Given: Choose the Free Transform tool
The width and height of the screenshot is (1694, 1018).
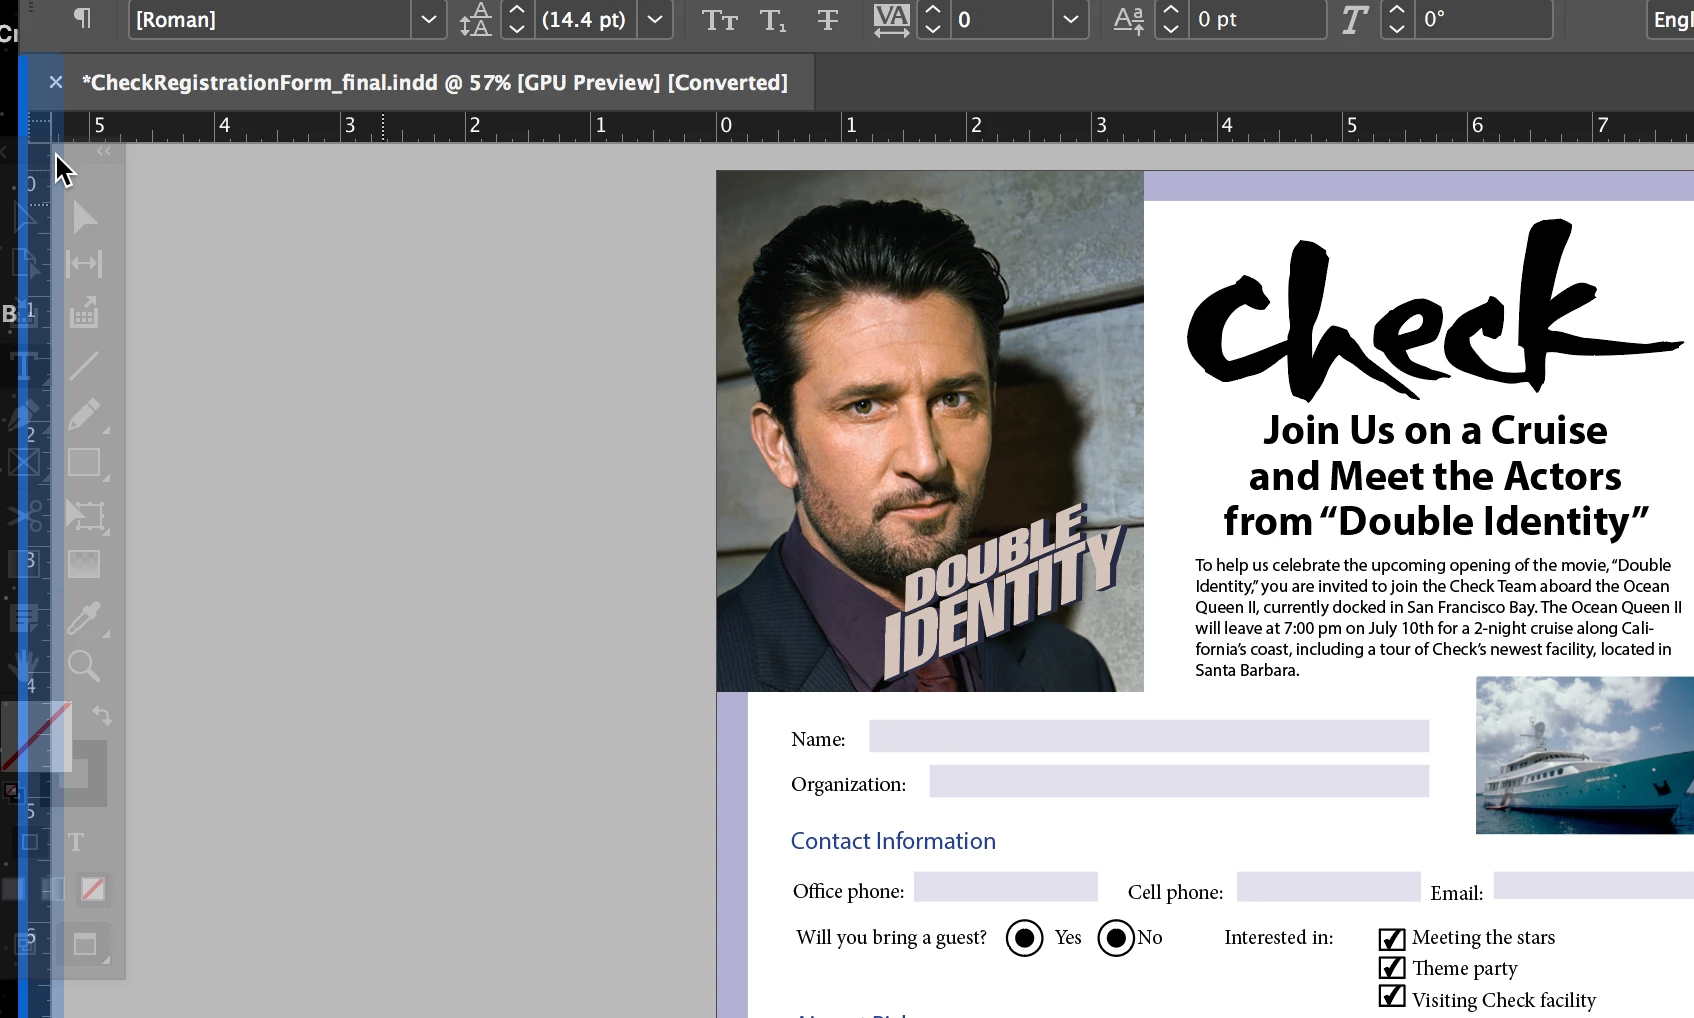Looking at the screenshot, I should pyautogui.click(x=85, y=515).
